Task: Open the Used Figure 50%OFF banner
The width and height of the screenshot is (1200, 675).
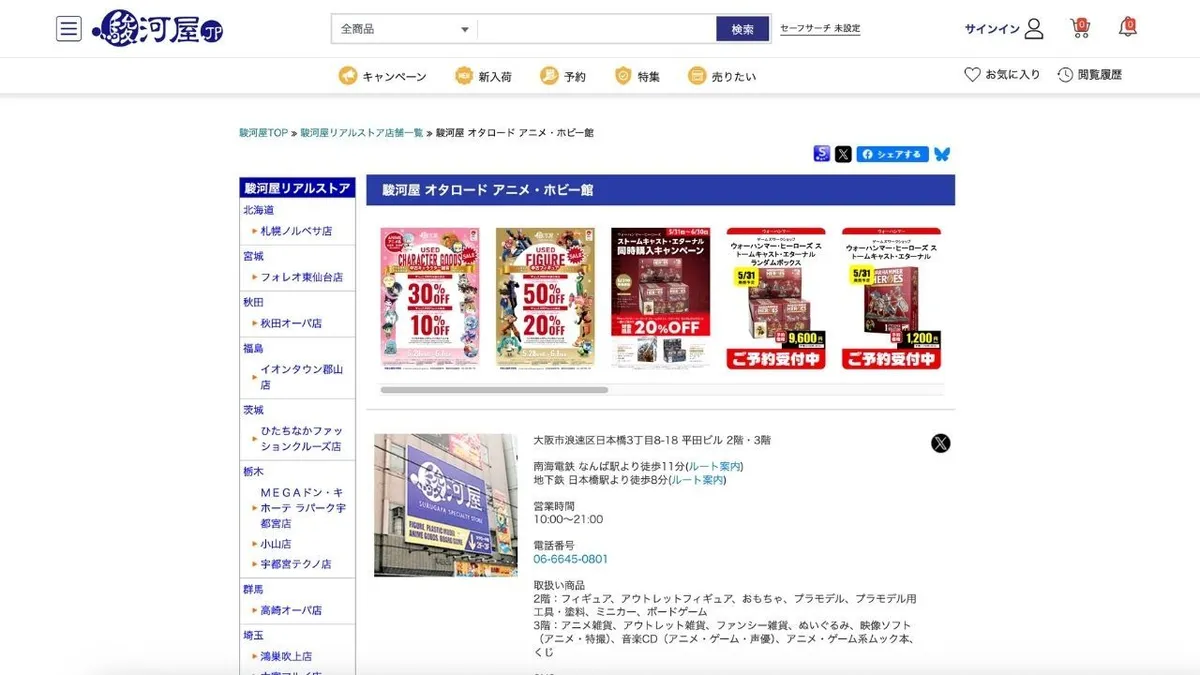Action: (545, 298)
